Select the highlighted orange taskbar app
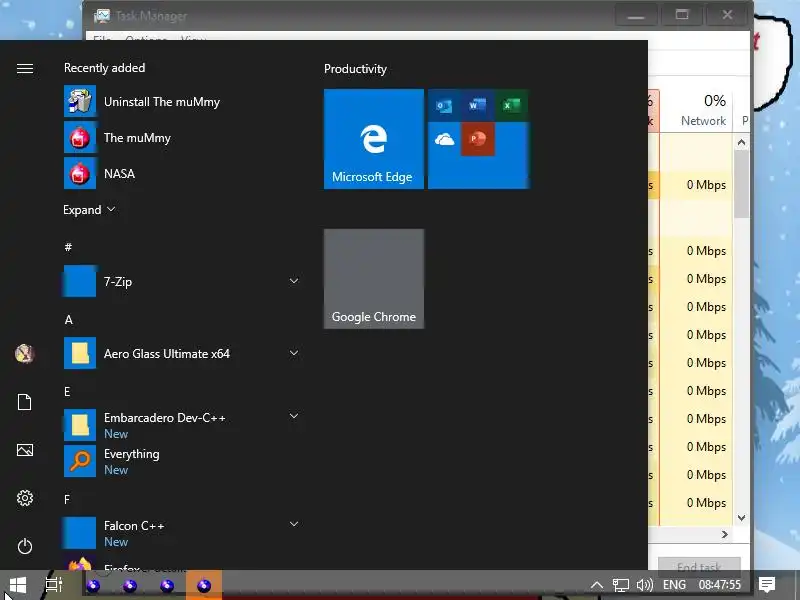This screenshot has height=600, width=800. point(204,585)
